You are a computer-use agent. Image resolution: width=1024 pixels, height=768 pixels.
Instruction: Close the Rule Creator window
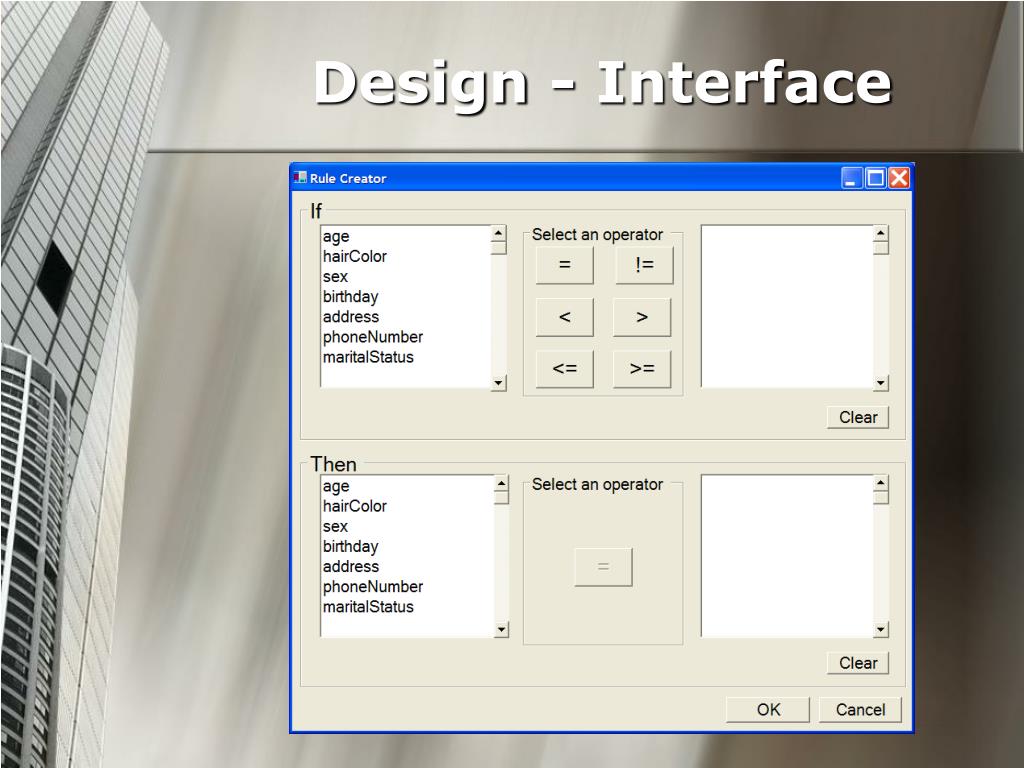pyautogui.click(x=899, y=178)
